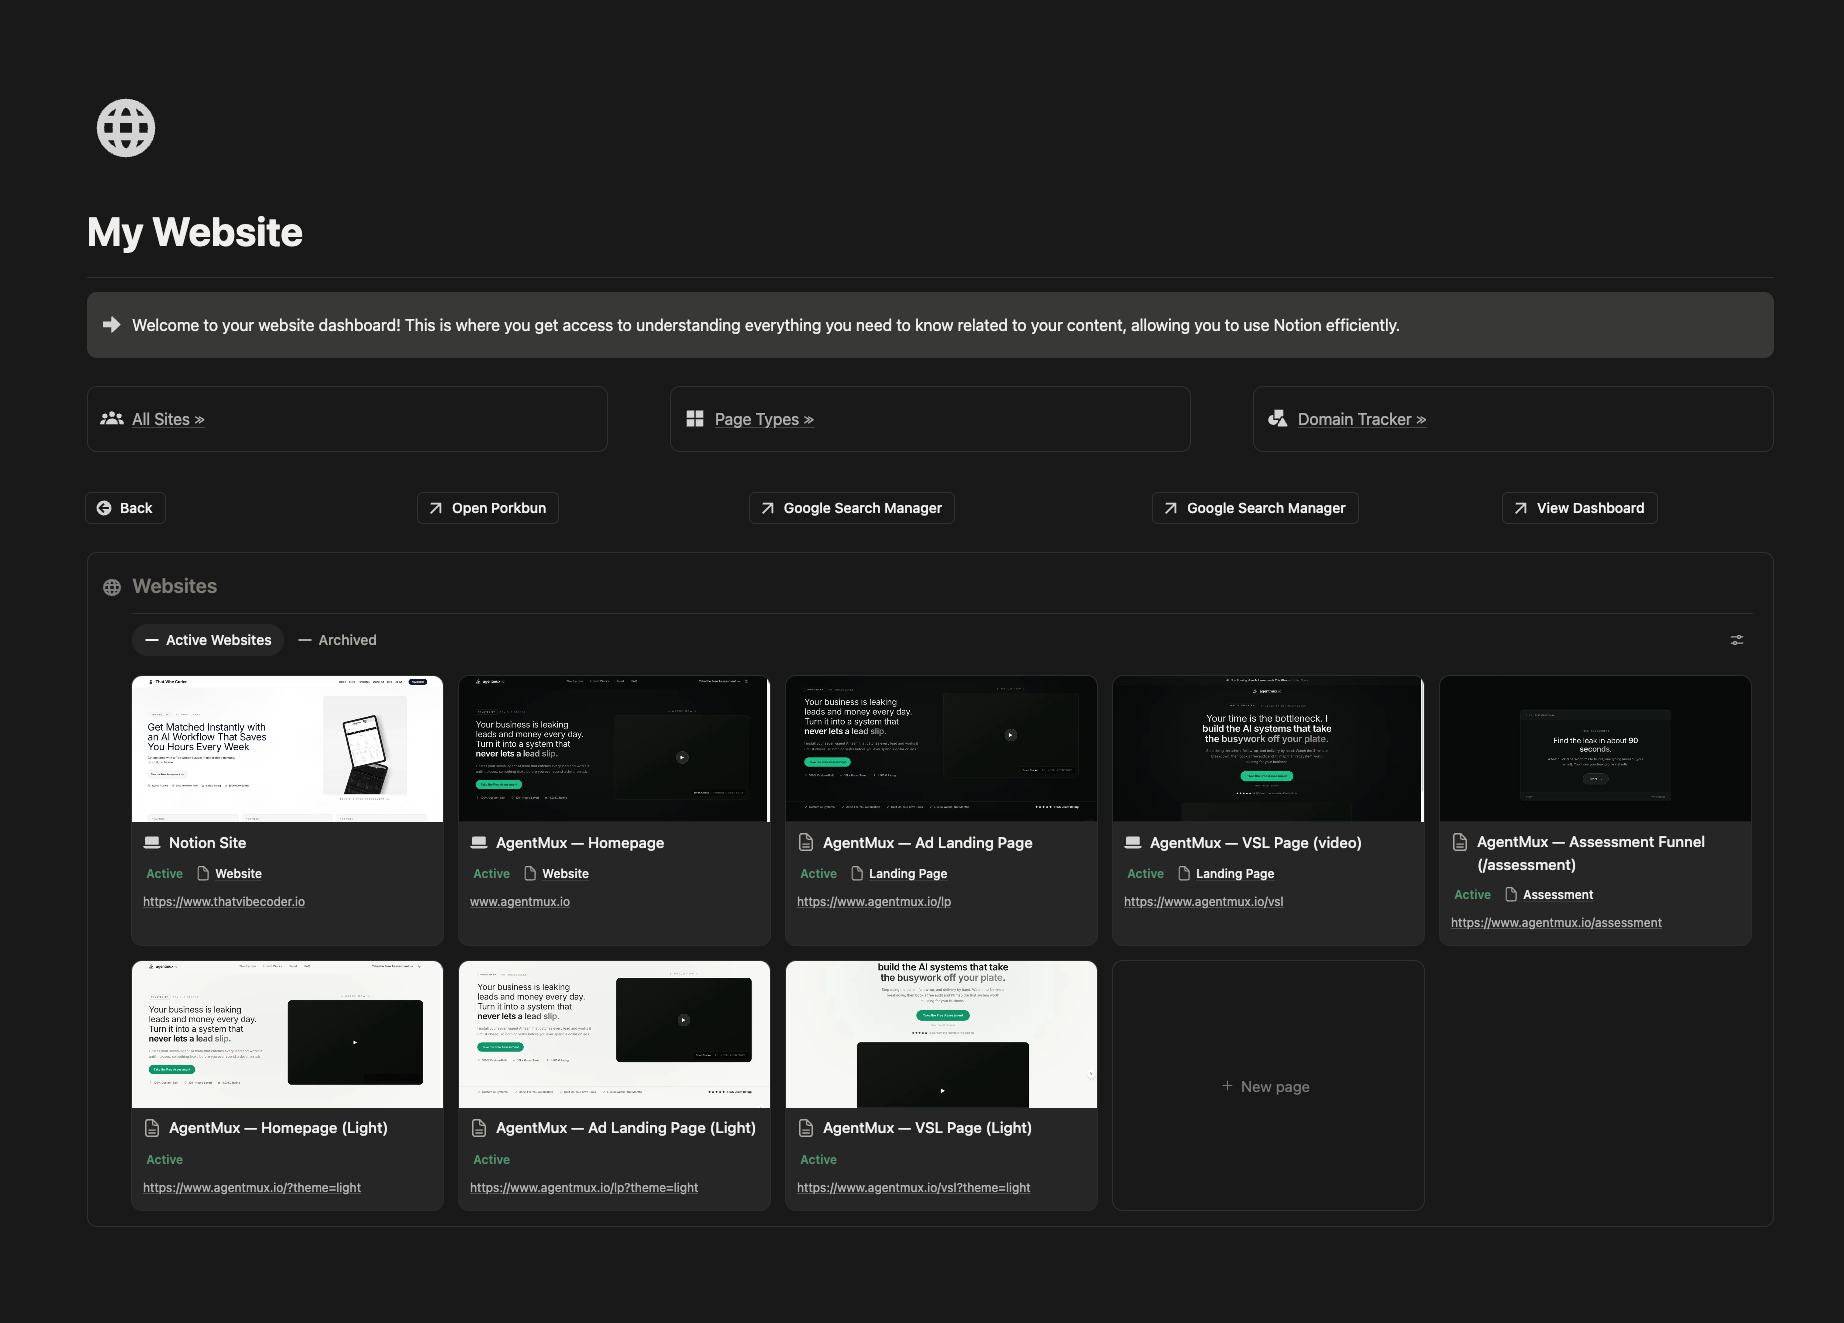Viewport: 1844px width, 1323px height.
Task: Click the globe icon beside Websites heading
Action: pos(112,587)
